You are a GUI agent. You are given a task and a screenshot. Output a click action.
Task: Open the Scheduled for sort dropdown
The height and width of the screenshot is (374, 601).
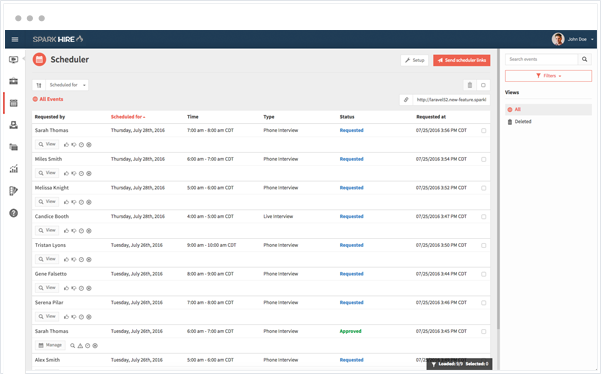click(x=67, y=85)
